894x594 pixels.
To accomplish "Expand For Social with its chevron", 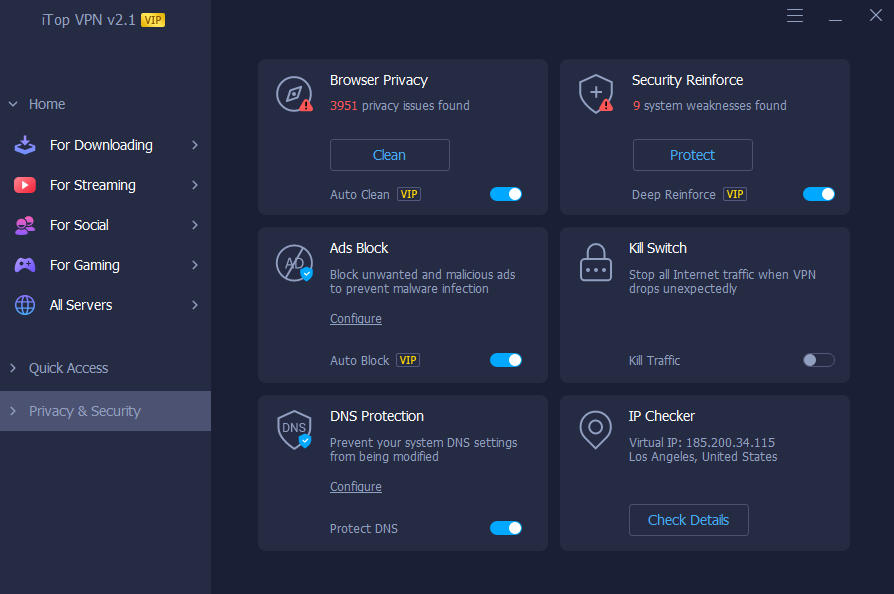I will point(195,225).
